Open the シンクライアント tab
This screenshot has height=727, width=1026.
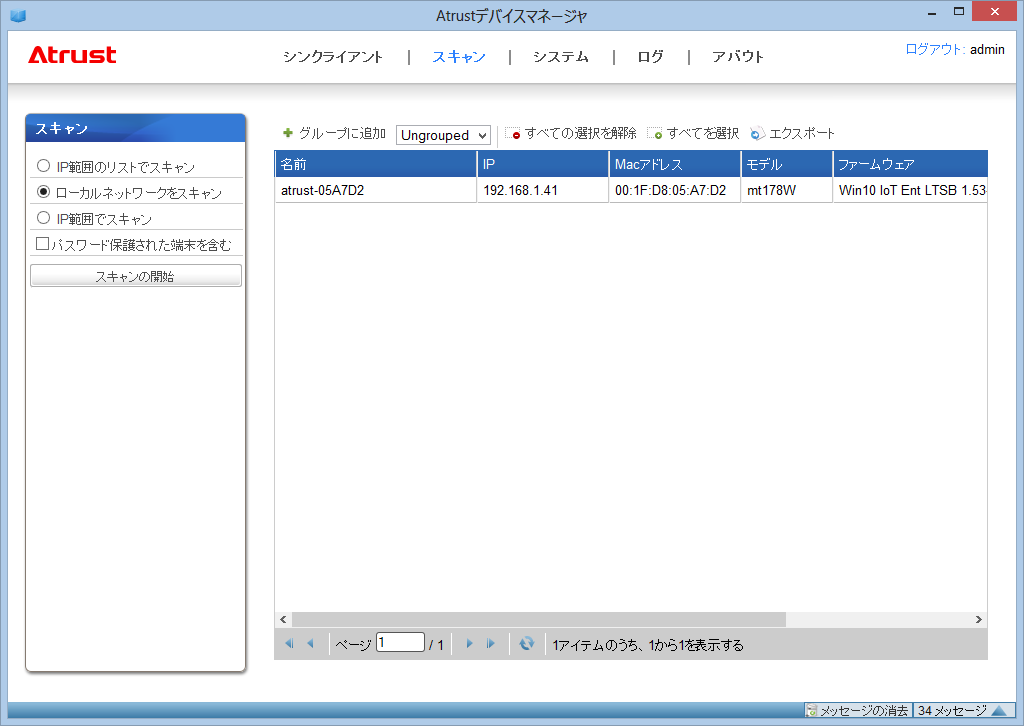point(332,57)
